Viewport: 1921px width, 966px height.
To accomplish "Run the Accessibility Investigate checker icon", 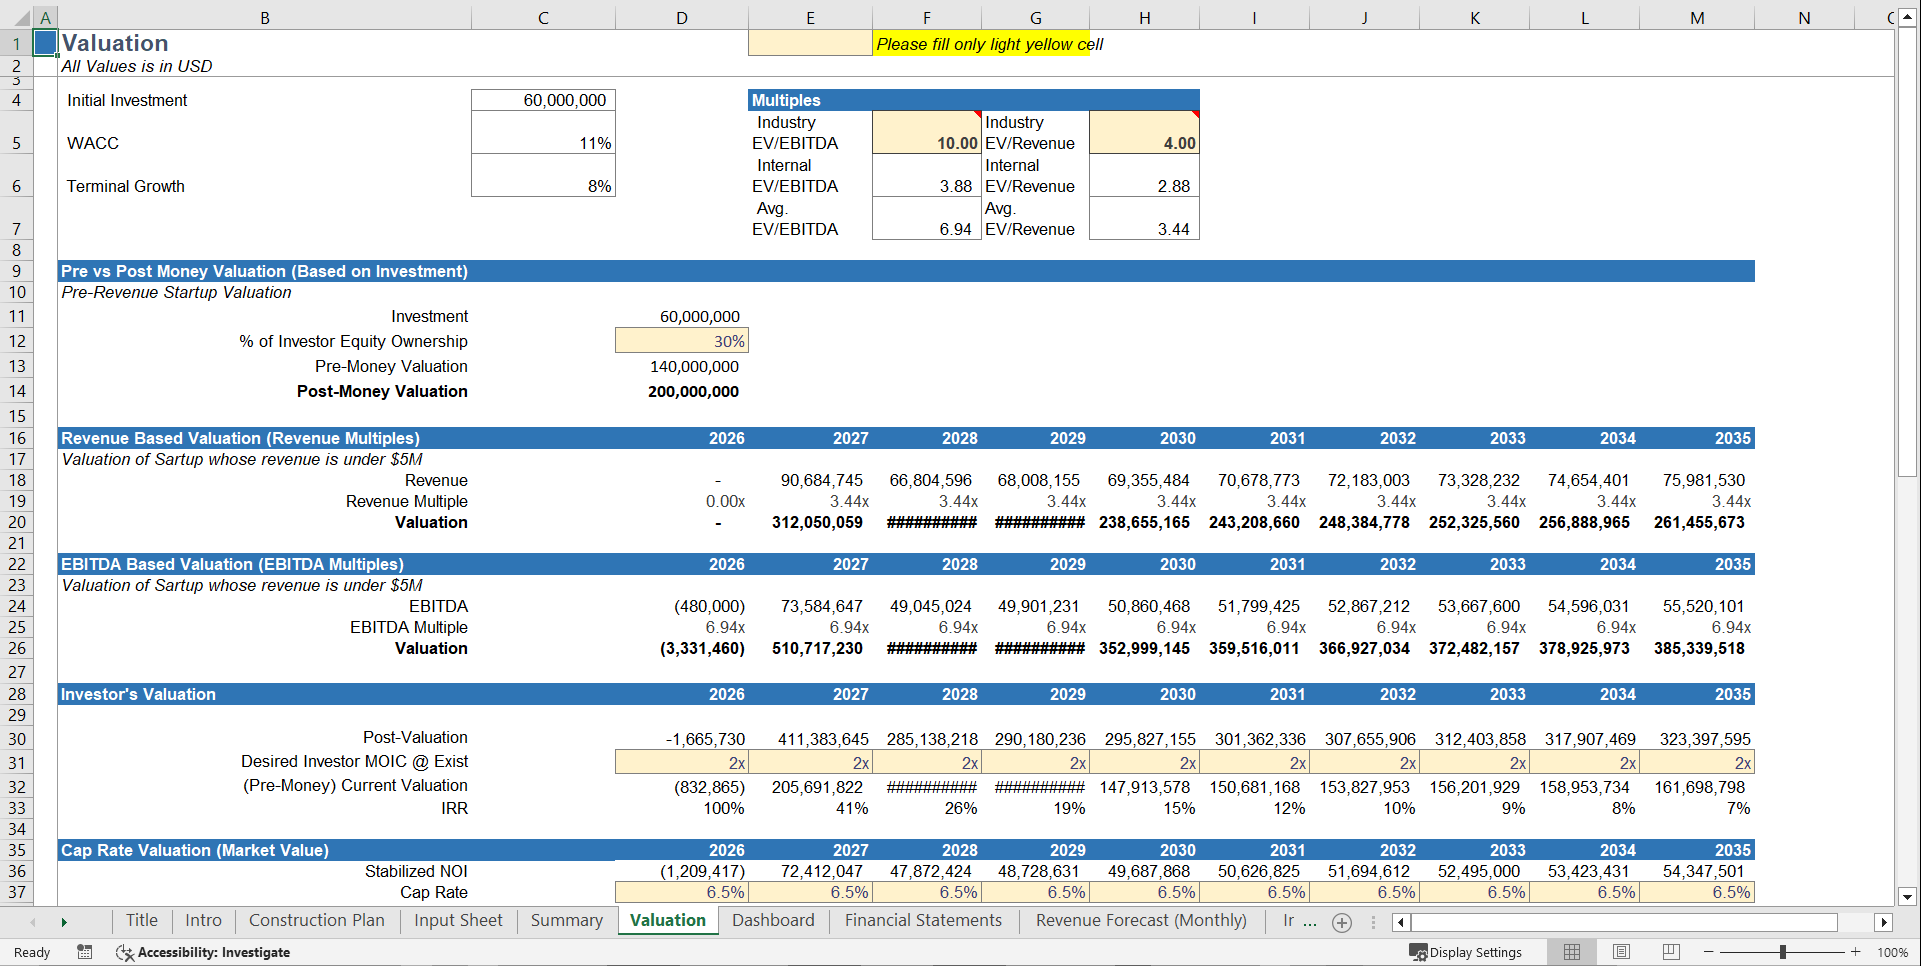I will [x=125, y=952].
